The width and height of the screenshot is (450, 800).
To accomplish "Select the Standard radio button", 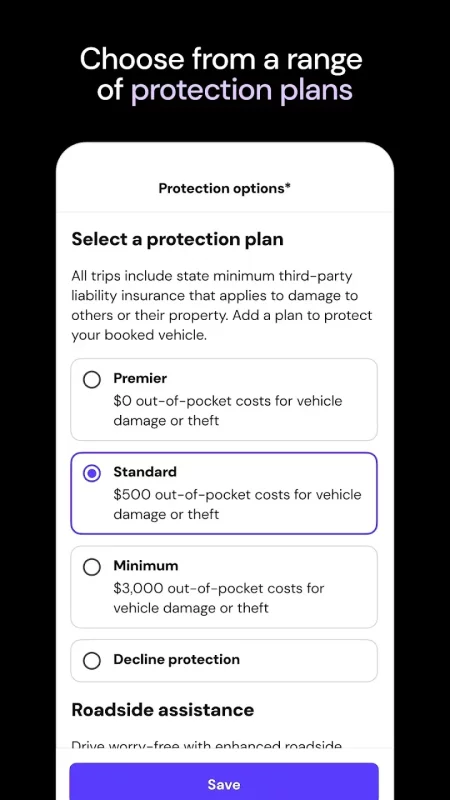I will click(92, 473).
